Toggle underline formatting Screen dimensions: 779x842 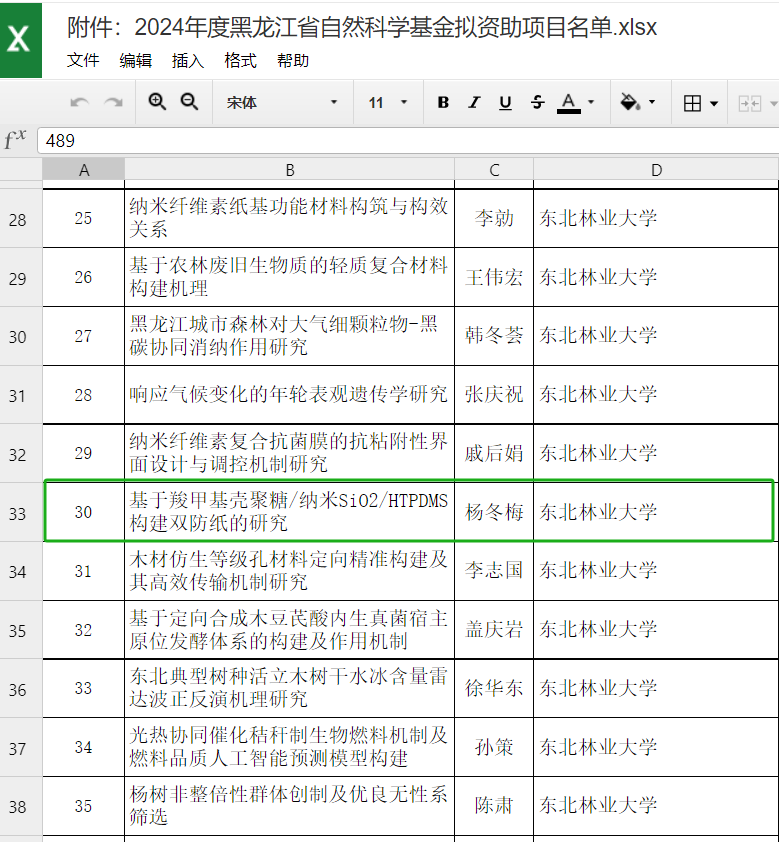pyautogui.click(x=505, y=103)
